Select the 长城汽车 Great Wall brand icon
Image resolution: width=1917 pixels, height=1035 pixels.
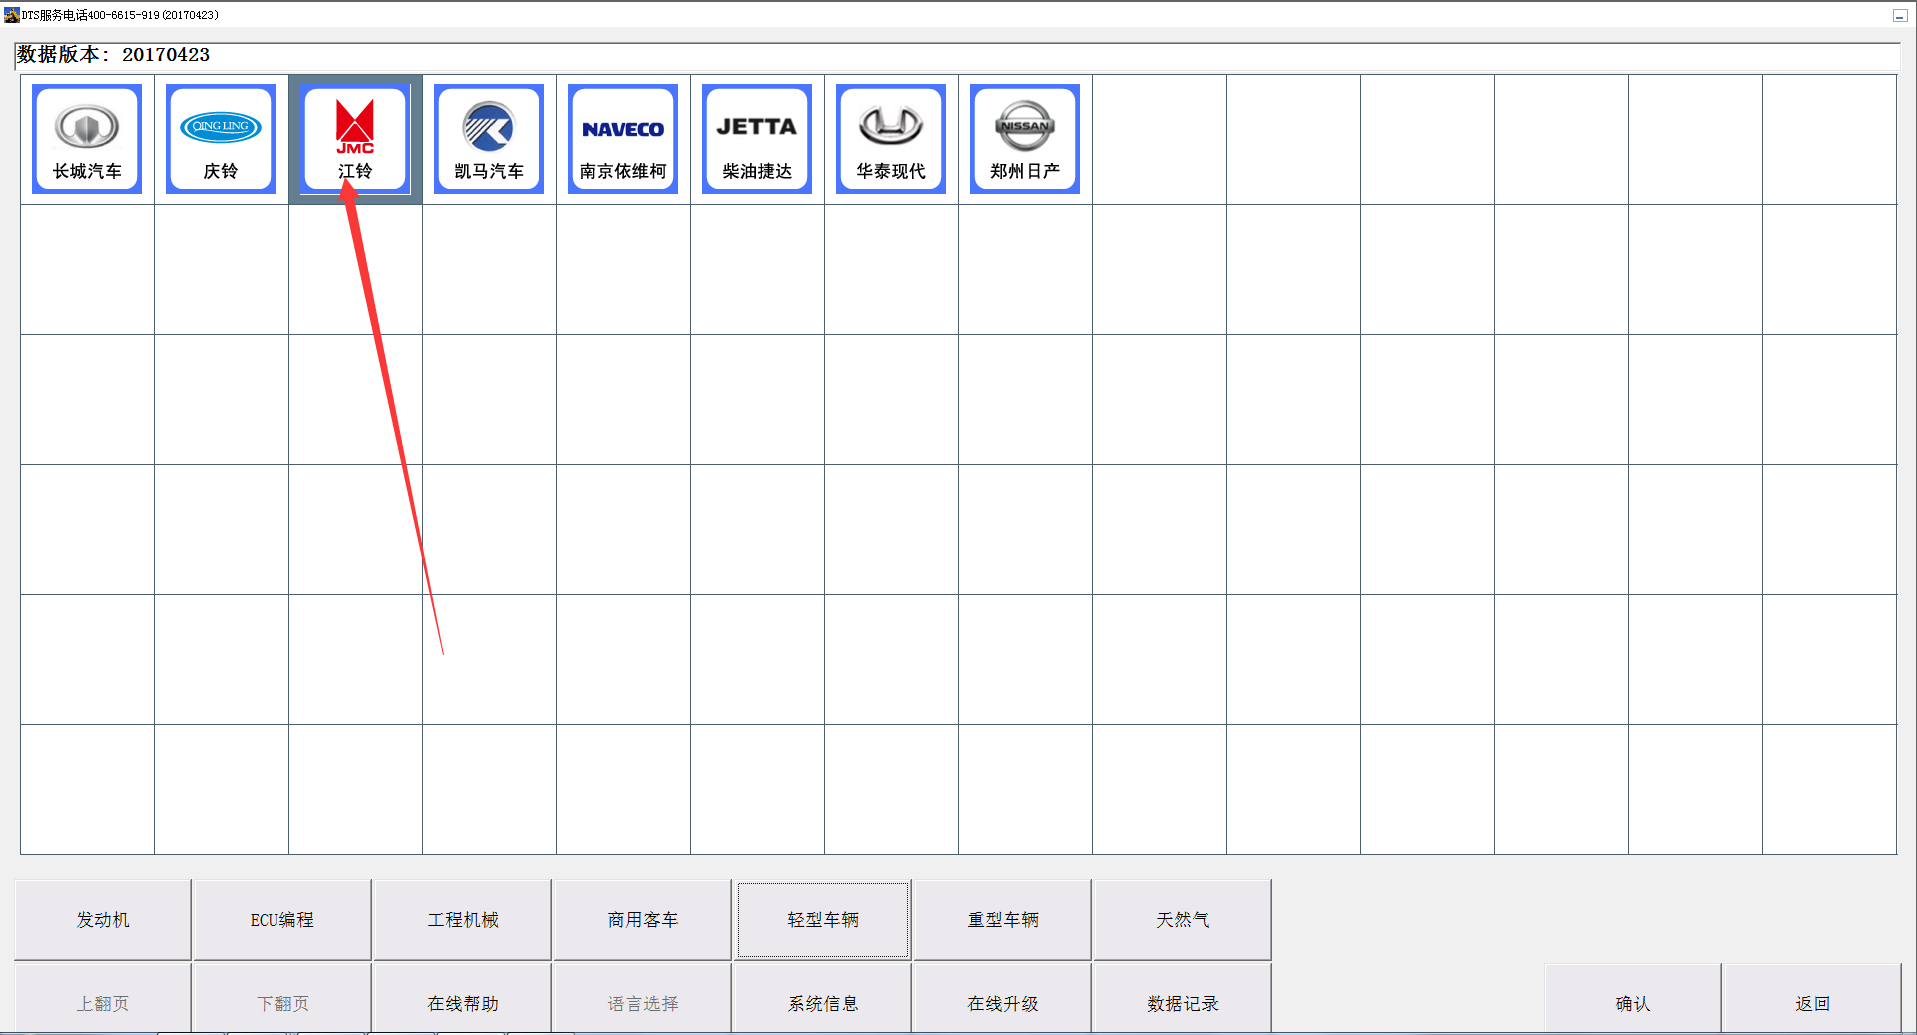tap(87, 139)
